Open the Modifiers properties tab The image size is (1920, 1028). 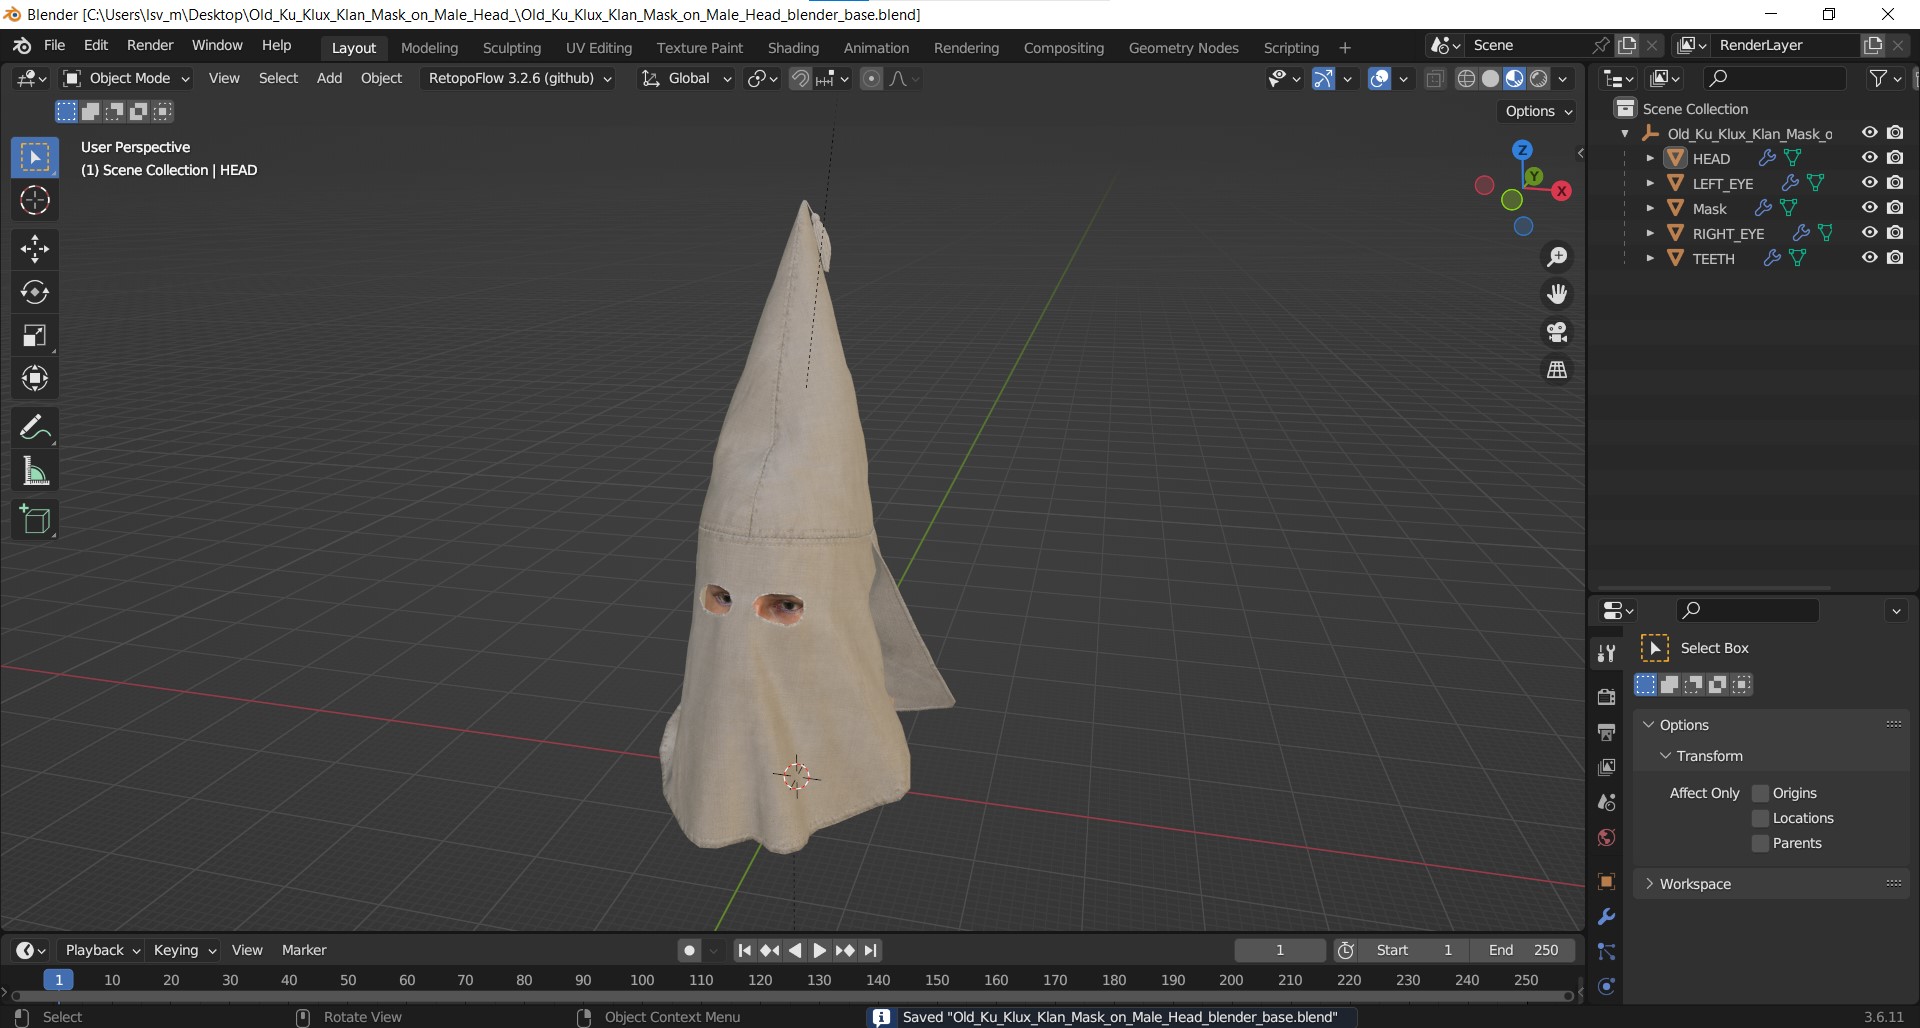[1607, 916]
